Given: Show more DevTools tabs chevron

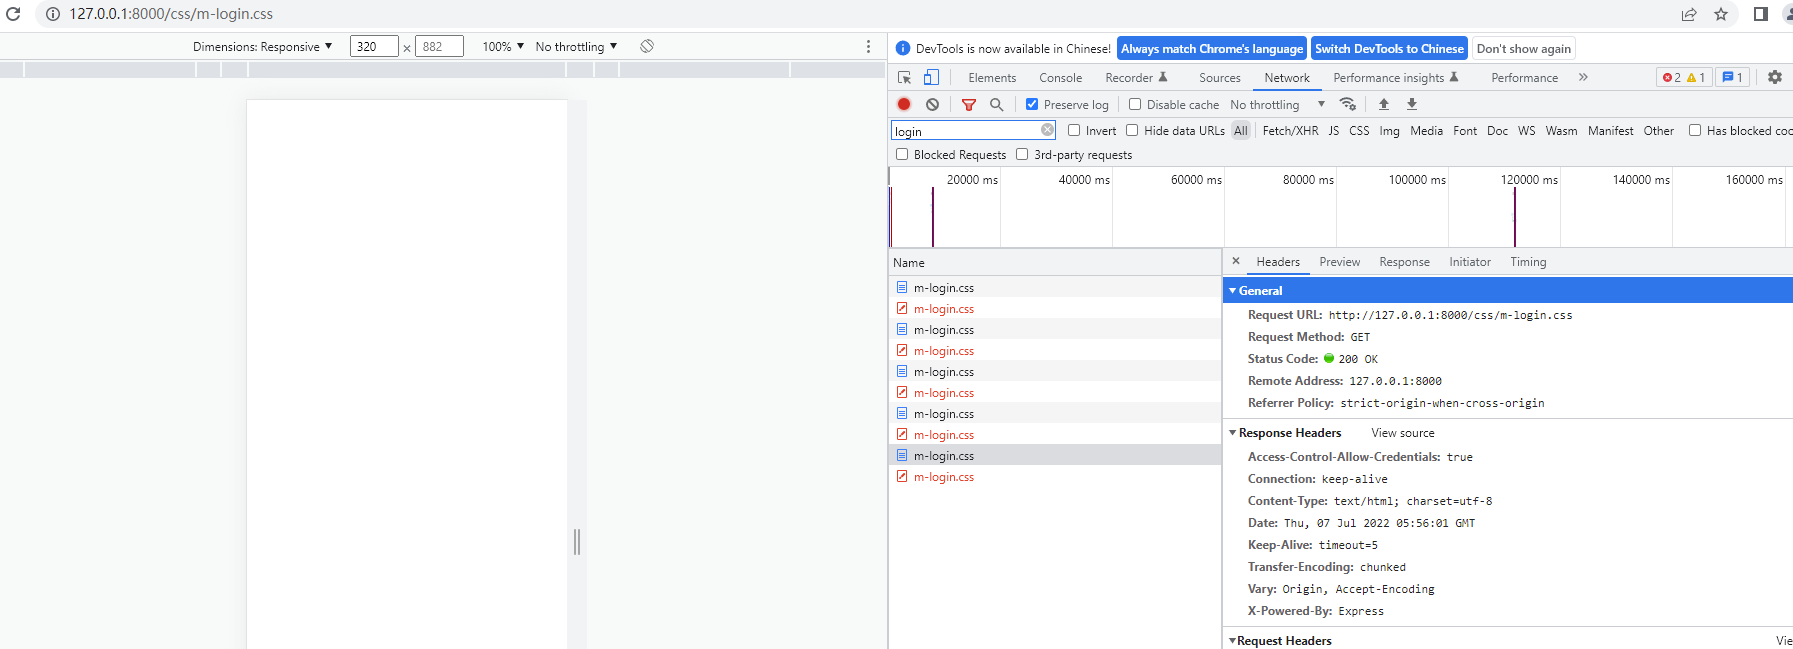Looking at the screenshot, I should point(1583,77).
